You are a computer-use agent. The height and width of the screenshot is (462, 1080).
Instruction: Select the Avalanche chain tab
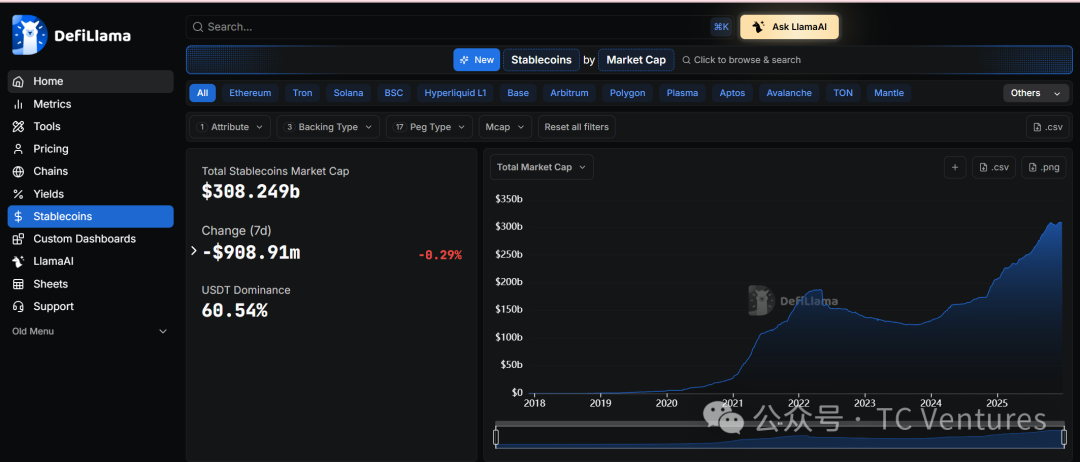pos(789,93)
